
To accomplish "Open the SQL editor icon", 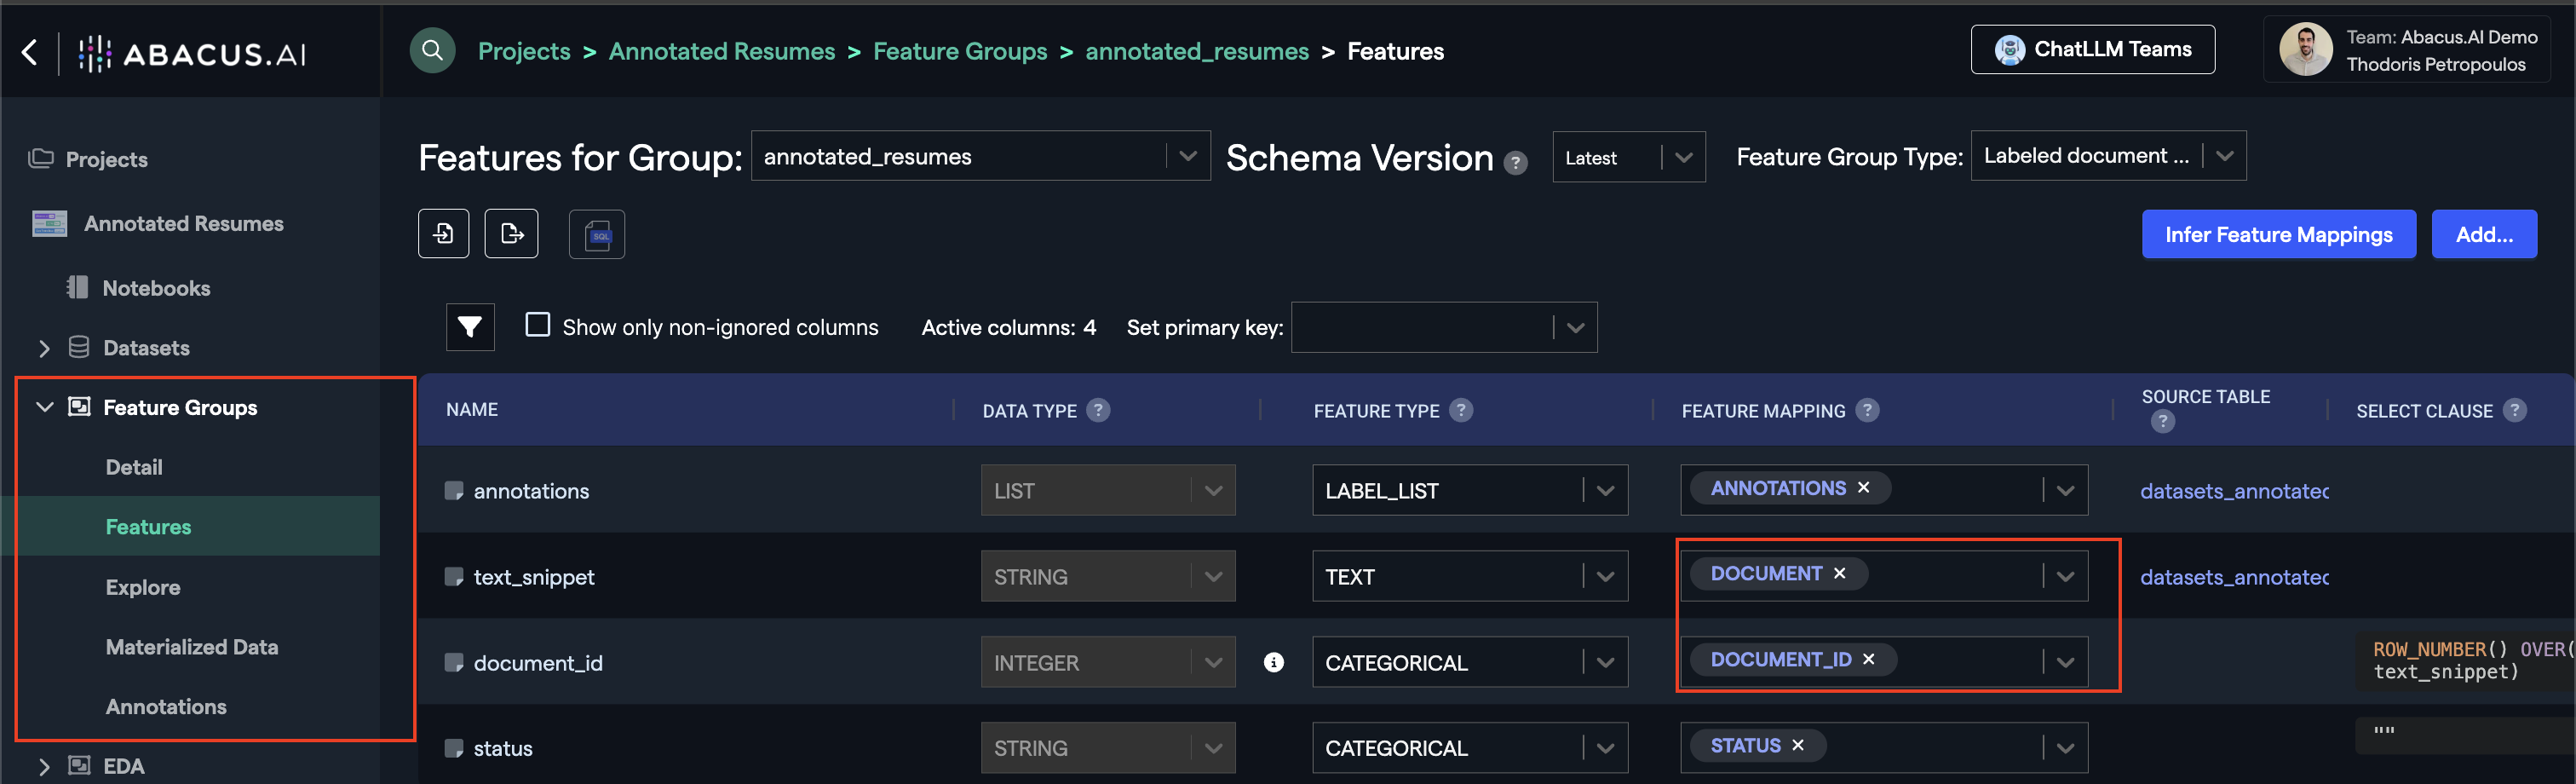I will tap(597, 235).
